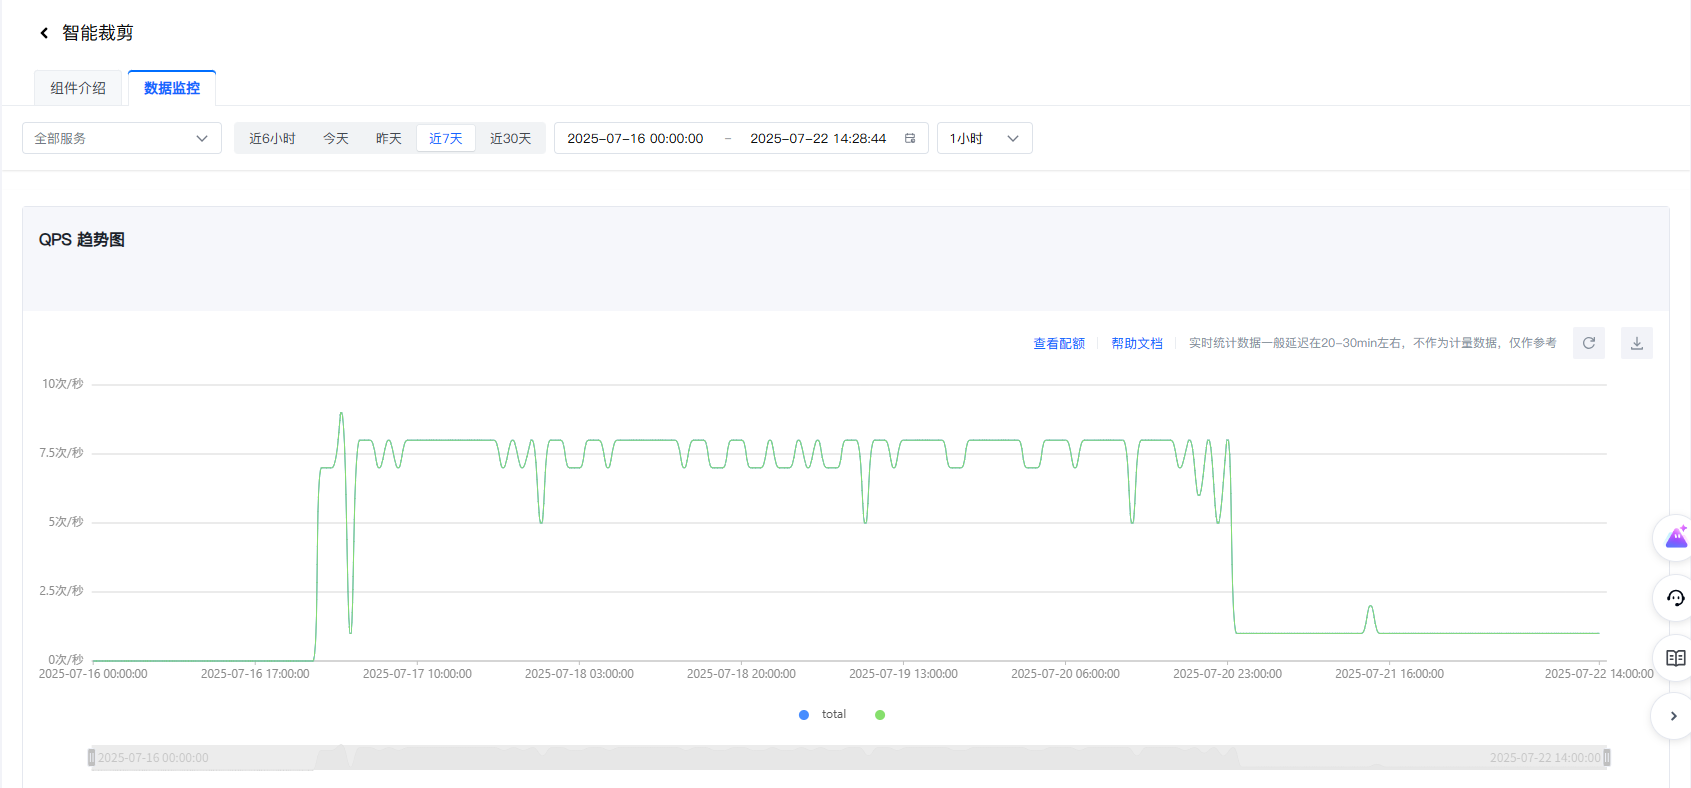Select the 近6小时 time range
The width and height of the screenshot is (1691, 788).
point(272,138)
